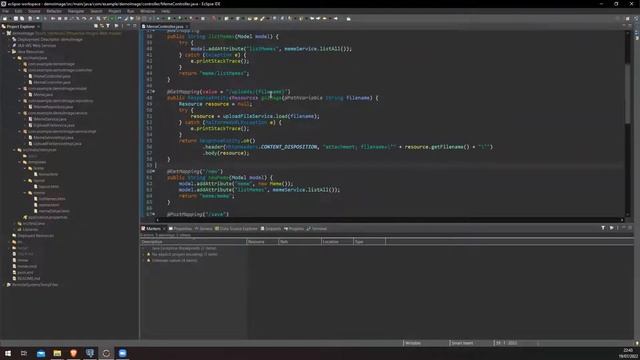The image size is (640, 360).
Task: Collapse the demoimage project node
Action: [x=4, y=33]
